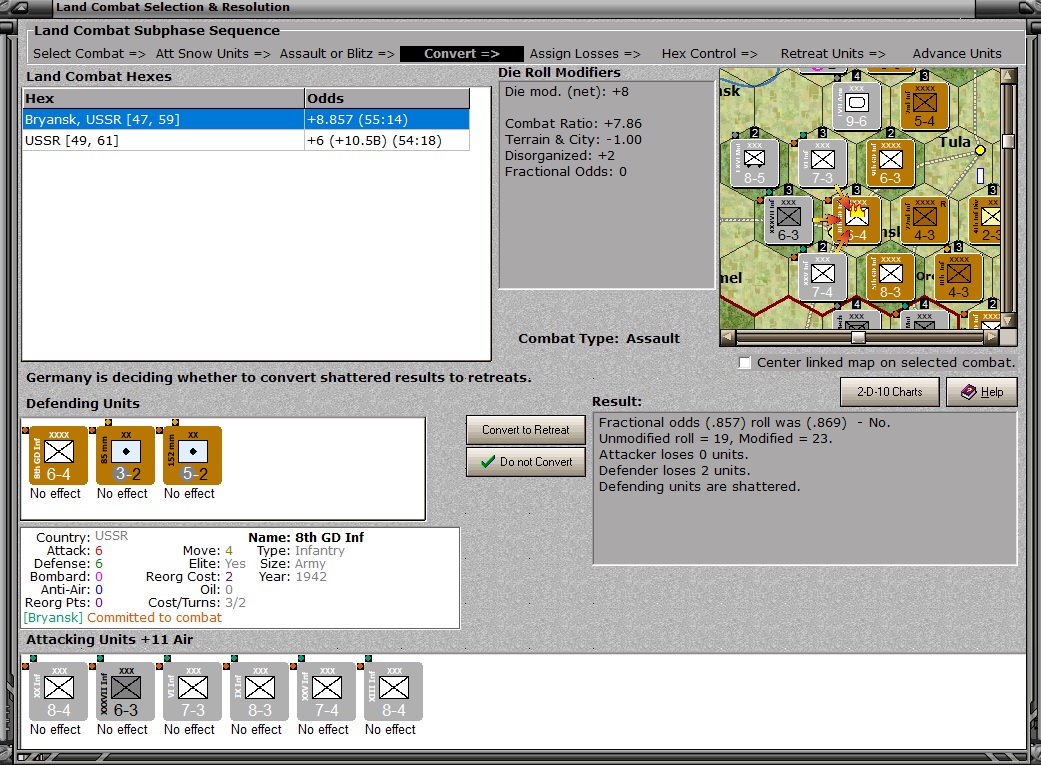
Task: Open Help
Action: coord(982,392)
